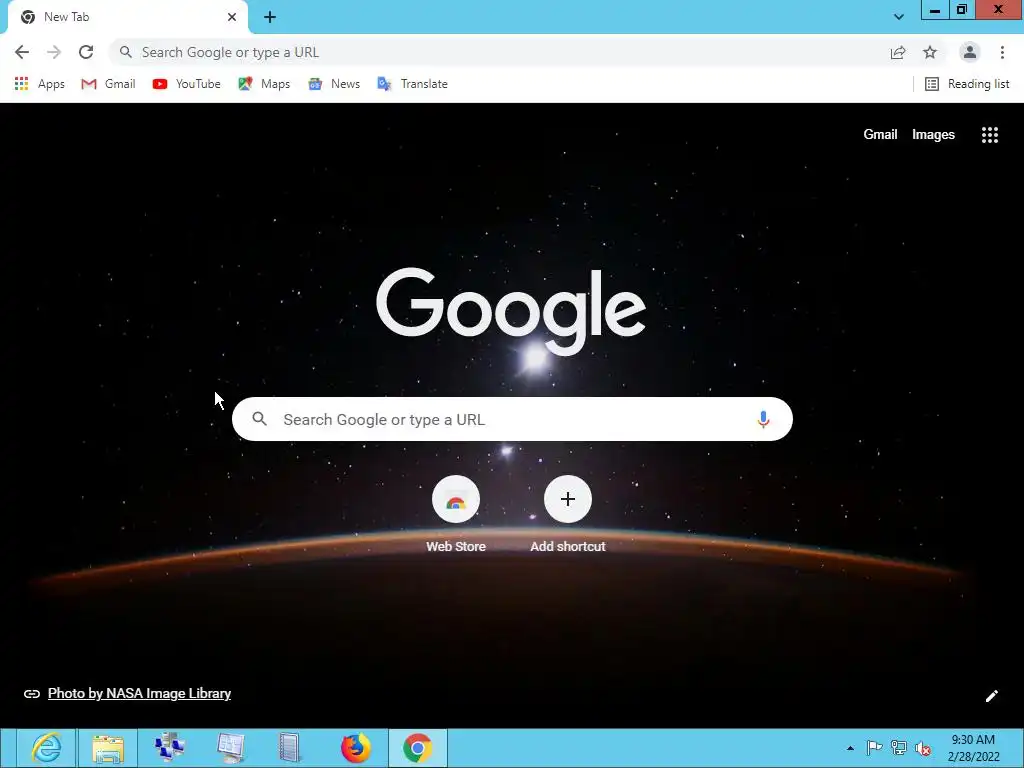The image size is (1024, 768).
Task: Bookmark this tab with the star icon
Action: pos(930,52)
